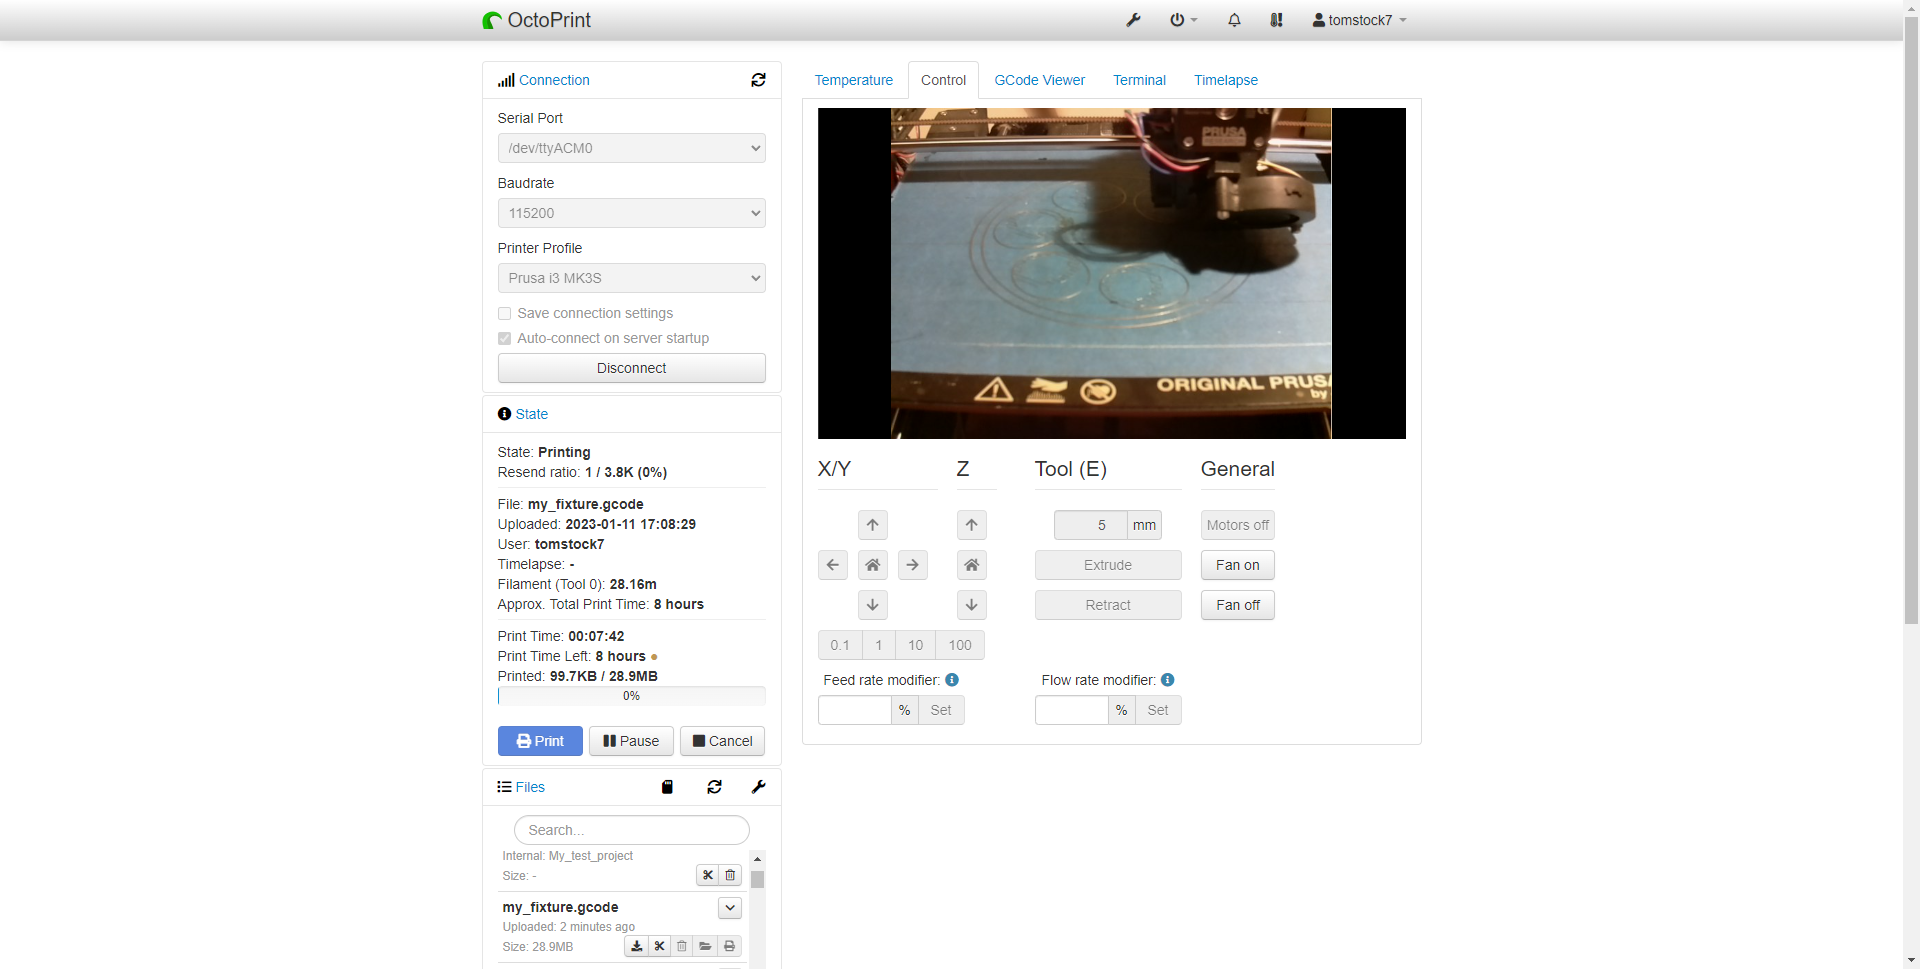Click the Motors off button
The height and width of the screenshot is (969, 1920).
1238,525
